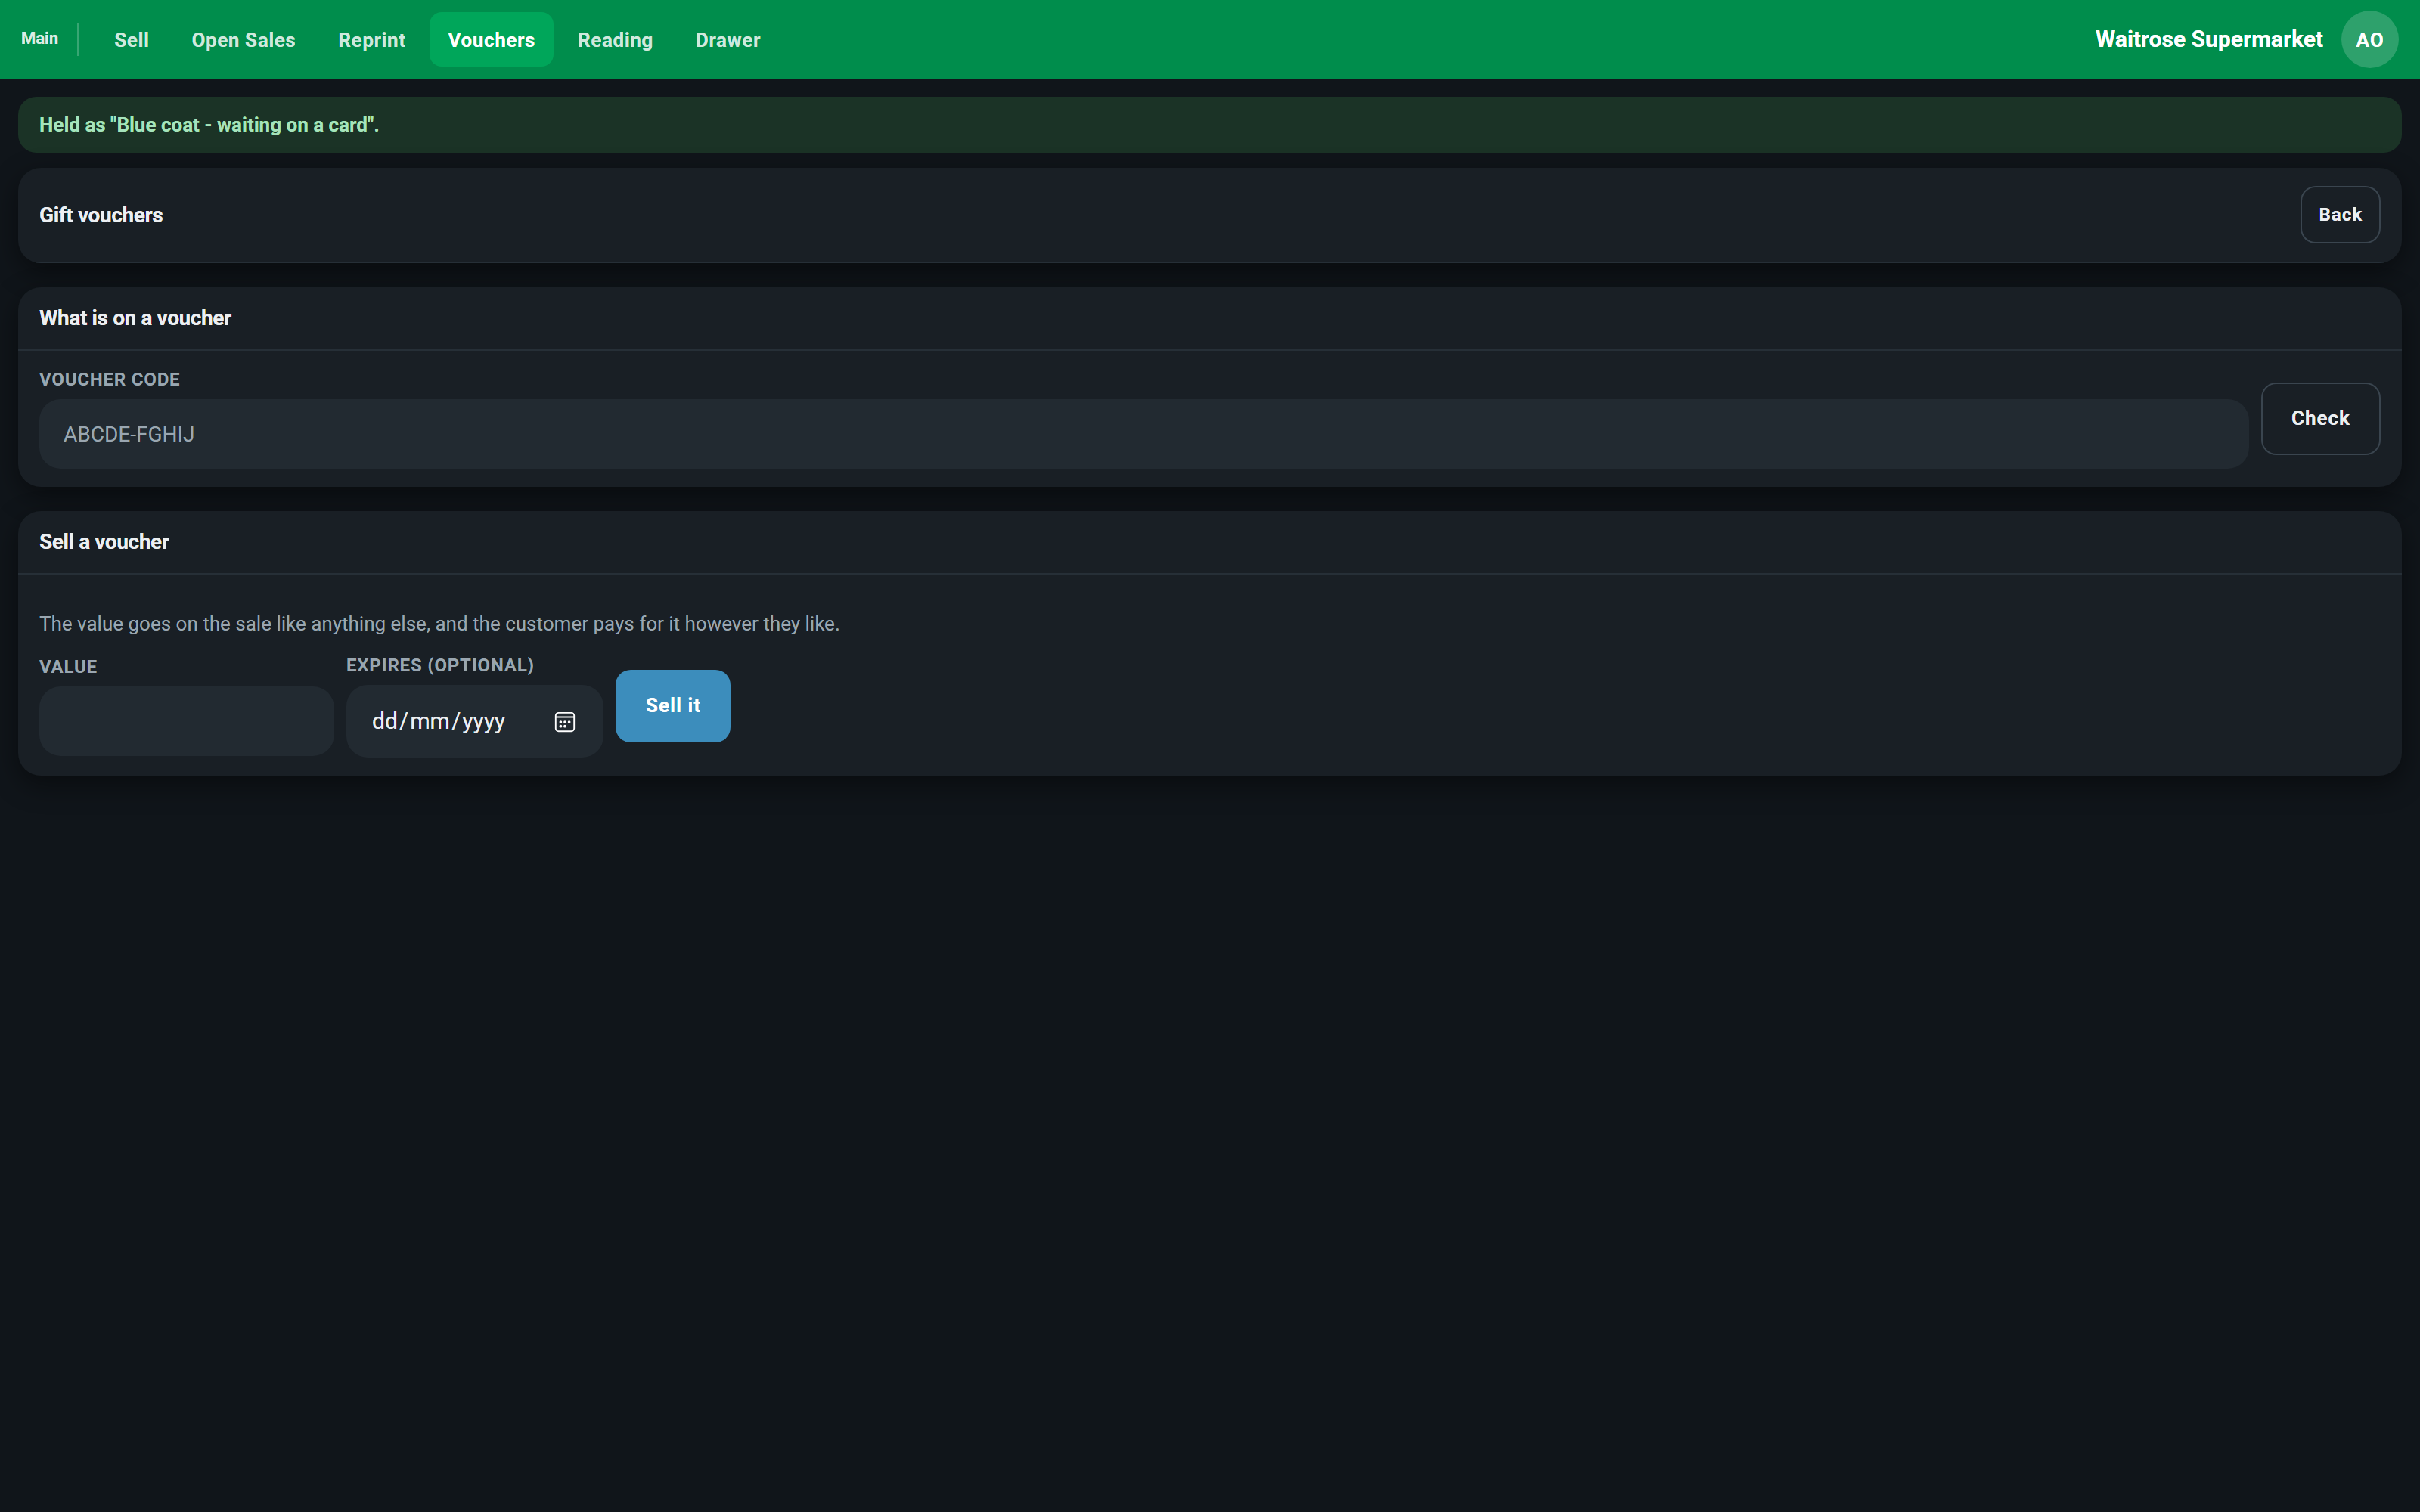Image resolution: width=2420 pixels, height=1512 pixels.
Task: Click the 'The value goes on the sale' description
Action: 439,624
